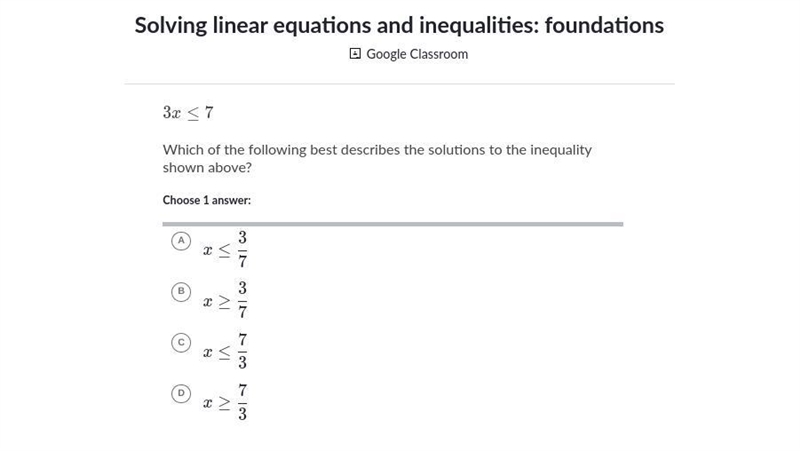Choose radio button C
The image size is (800, 451).
181,342
